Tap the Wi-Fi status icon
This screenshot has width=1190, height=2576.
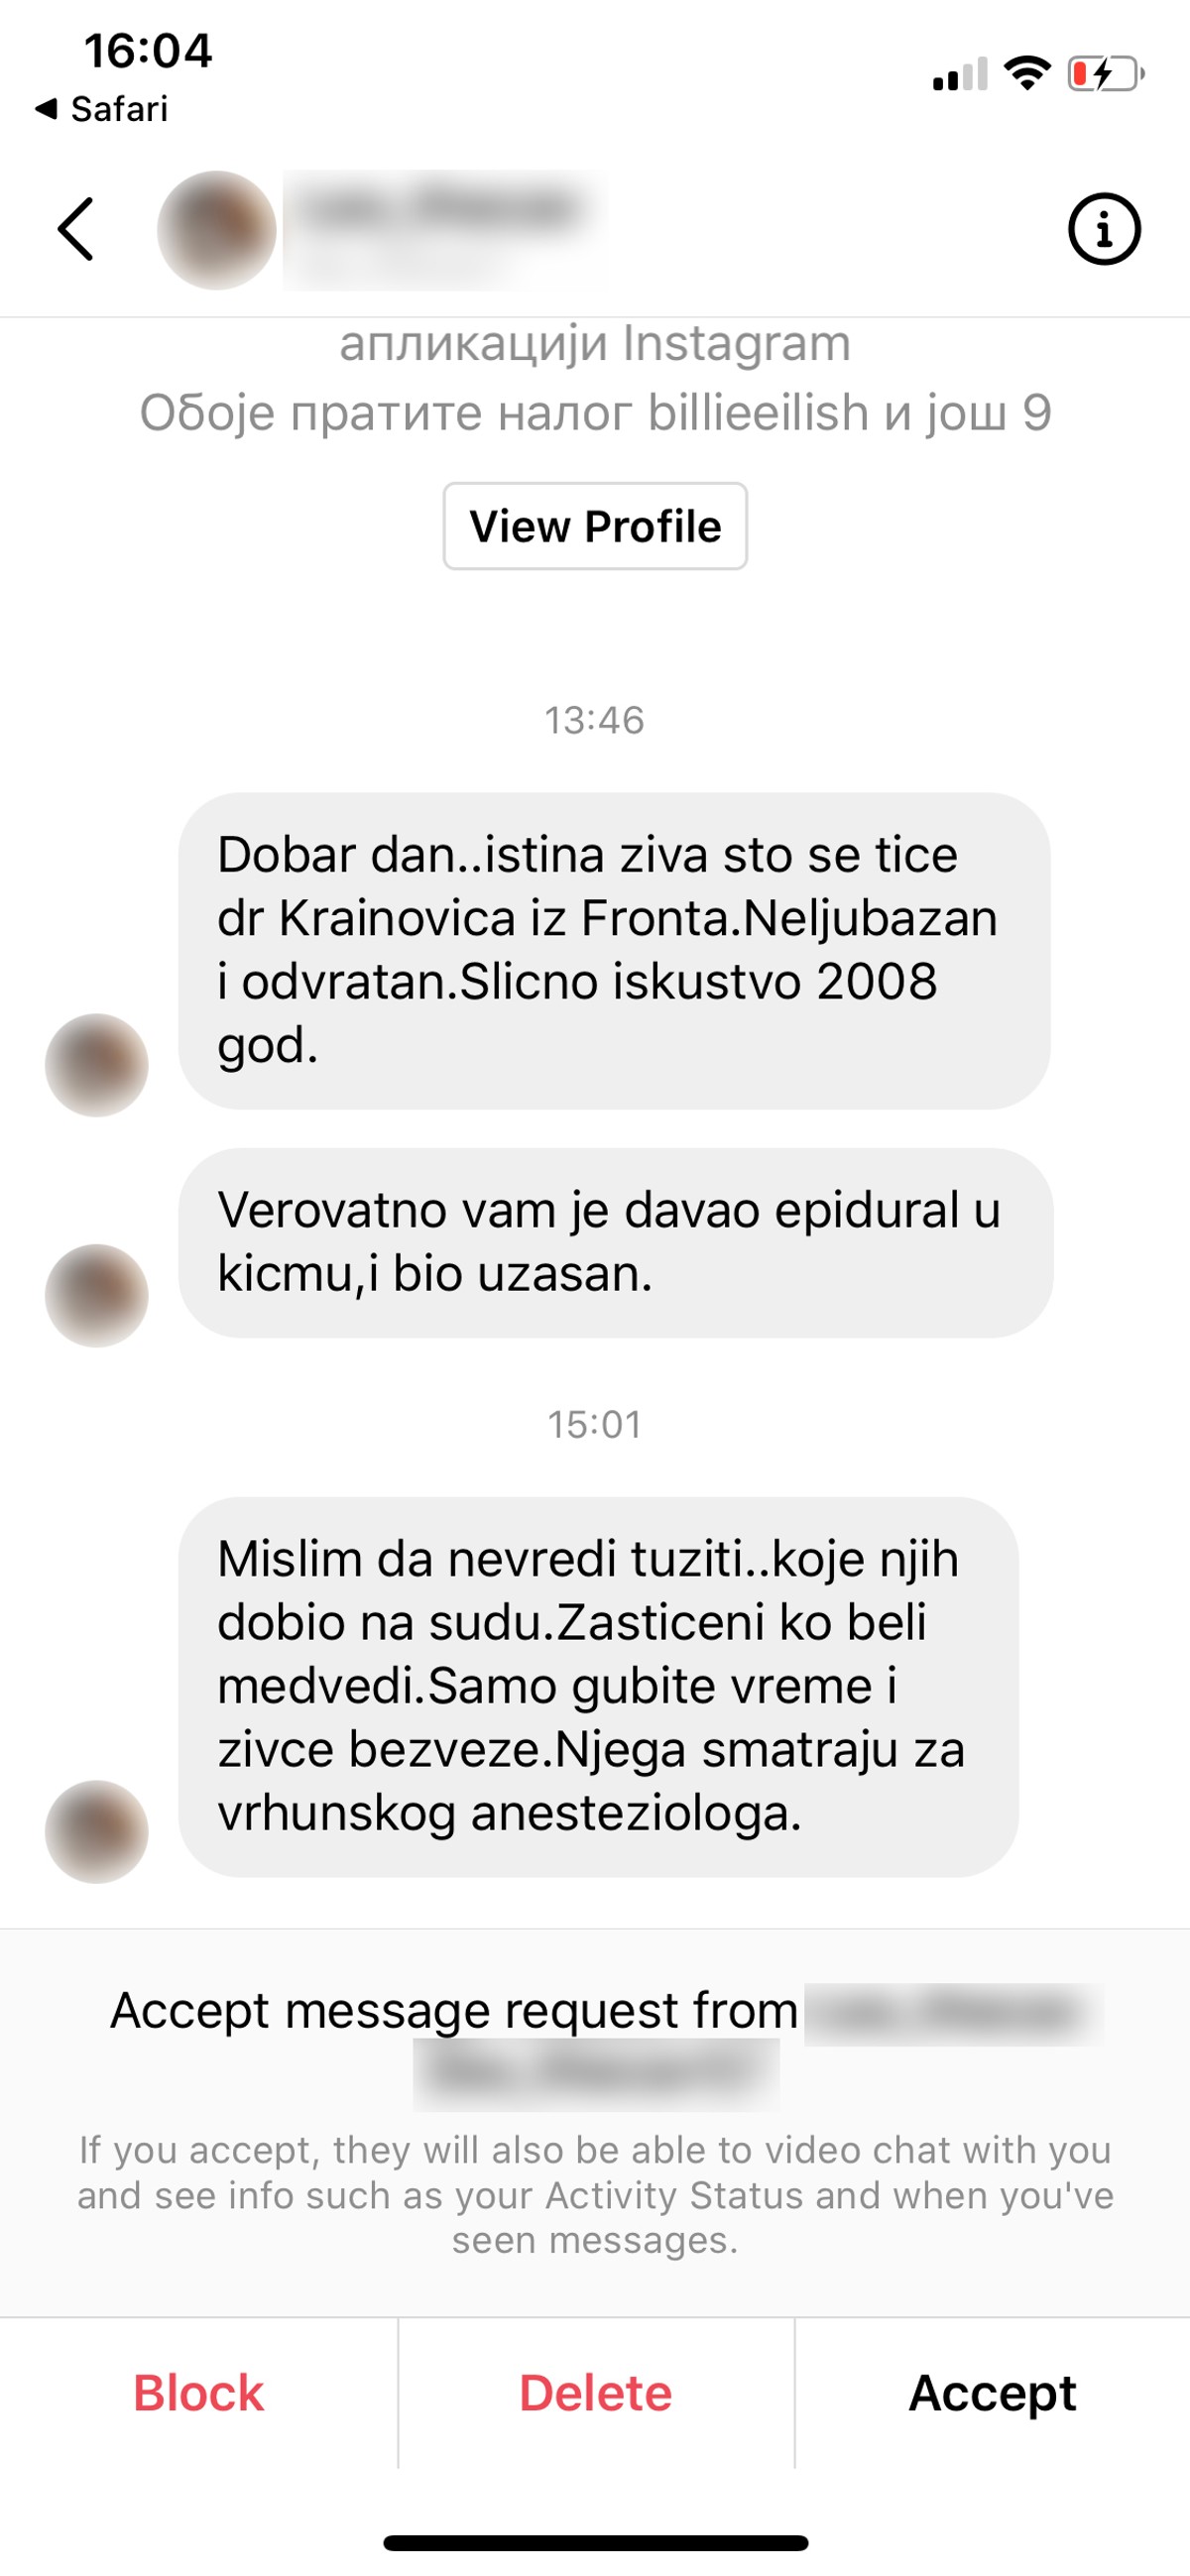coord(1027,73)
